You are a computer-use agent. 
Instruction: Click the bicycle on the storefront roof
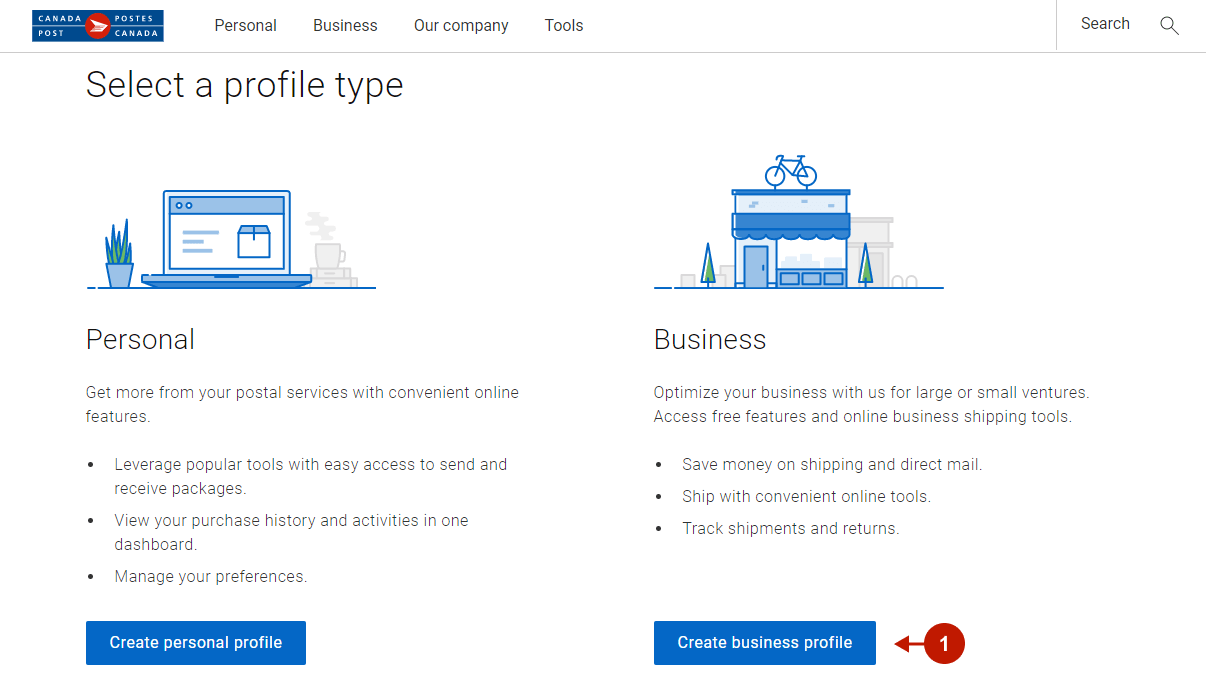click(x=790, y=171)
